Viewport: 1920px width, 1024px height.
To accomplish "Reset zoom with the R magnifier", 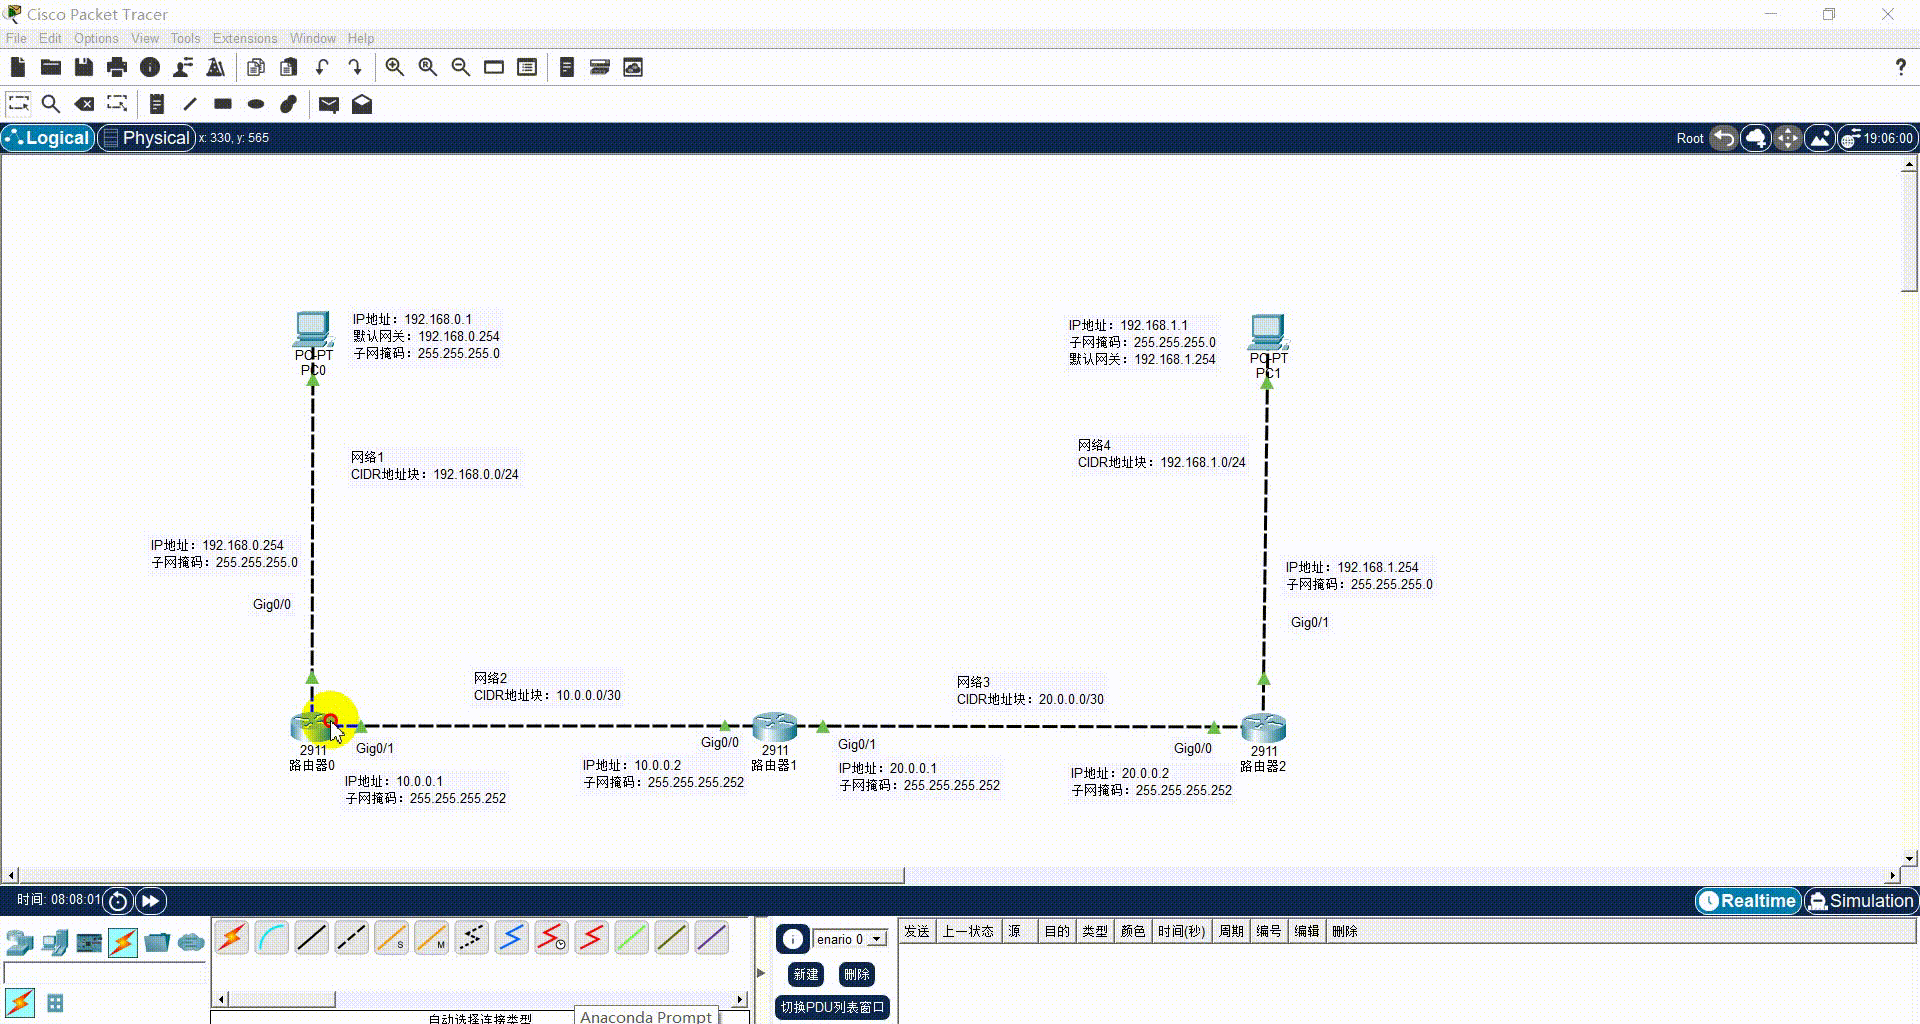I will [428, 67].
